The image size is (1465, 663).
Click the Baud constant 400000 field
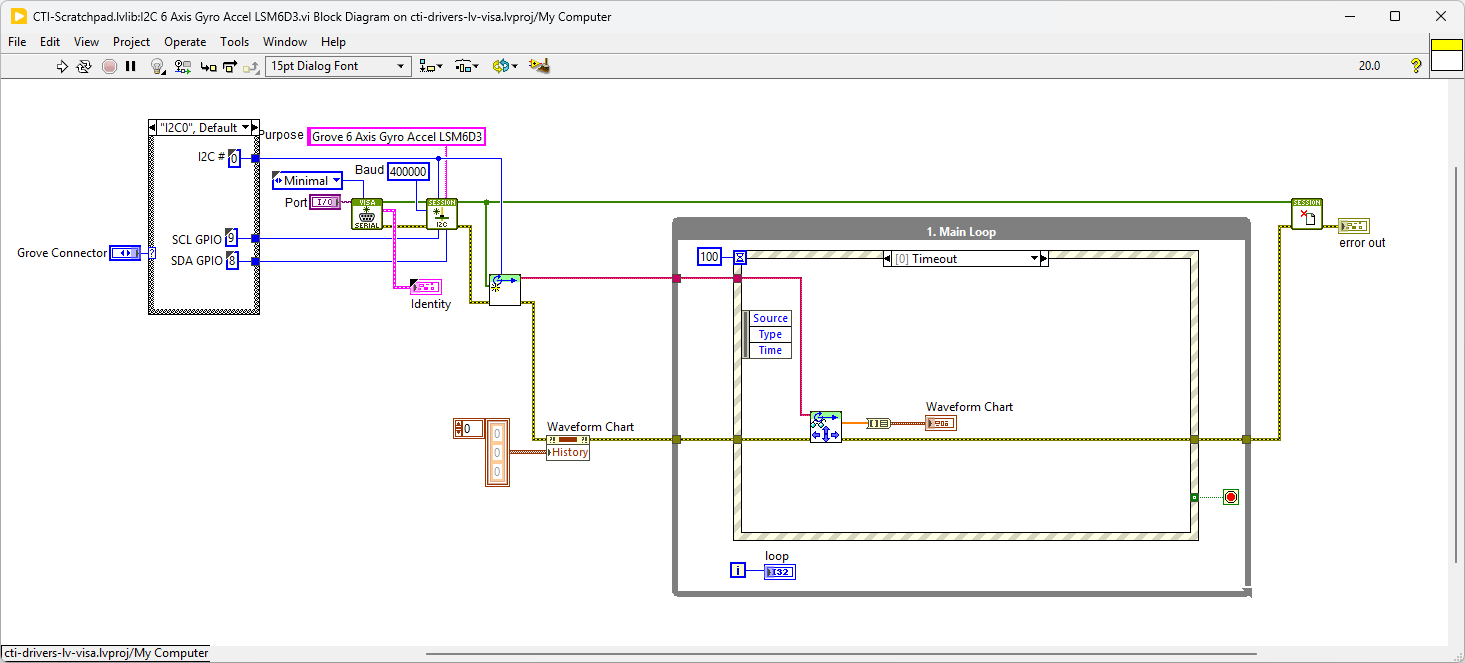[408, 171]
